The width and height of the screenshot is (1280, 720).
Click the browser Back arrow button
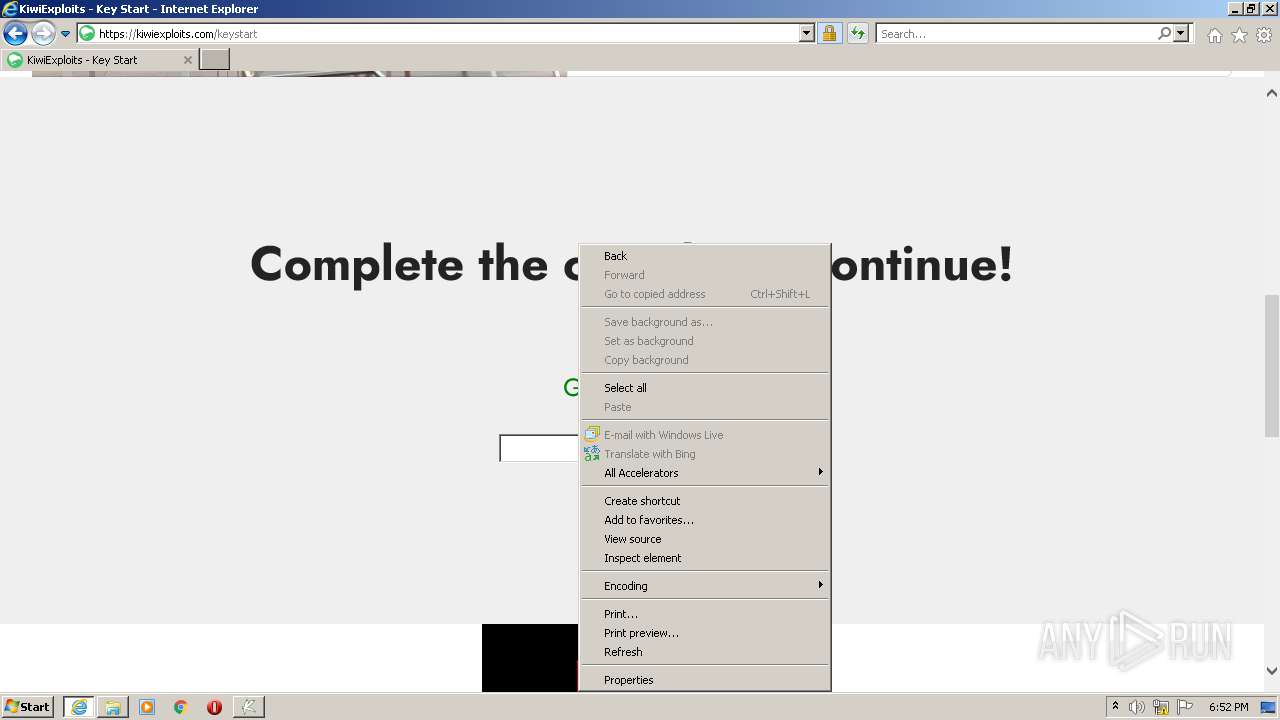tap(15, 34)
